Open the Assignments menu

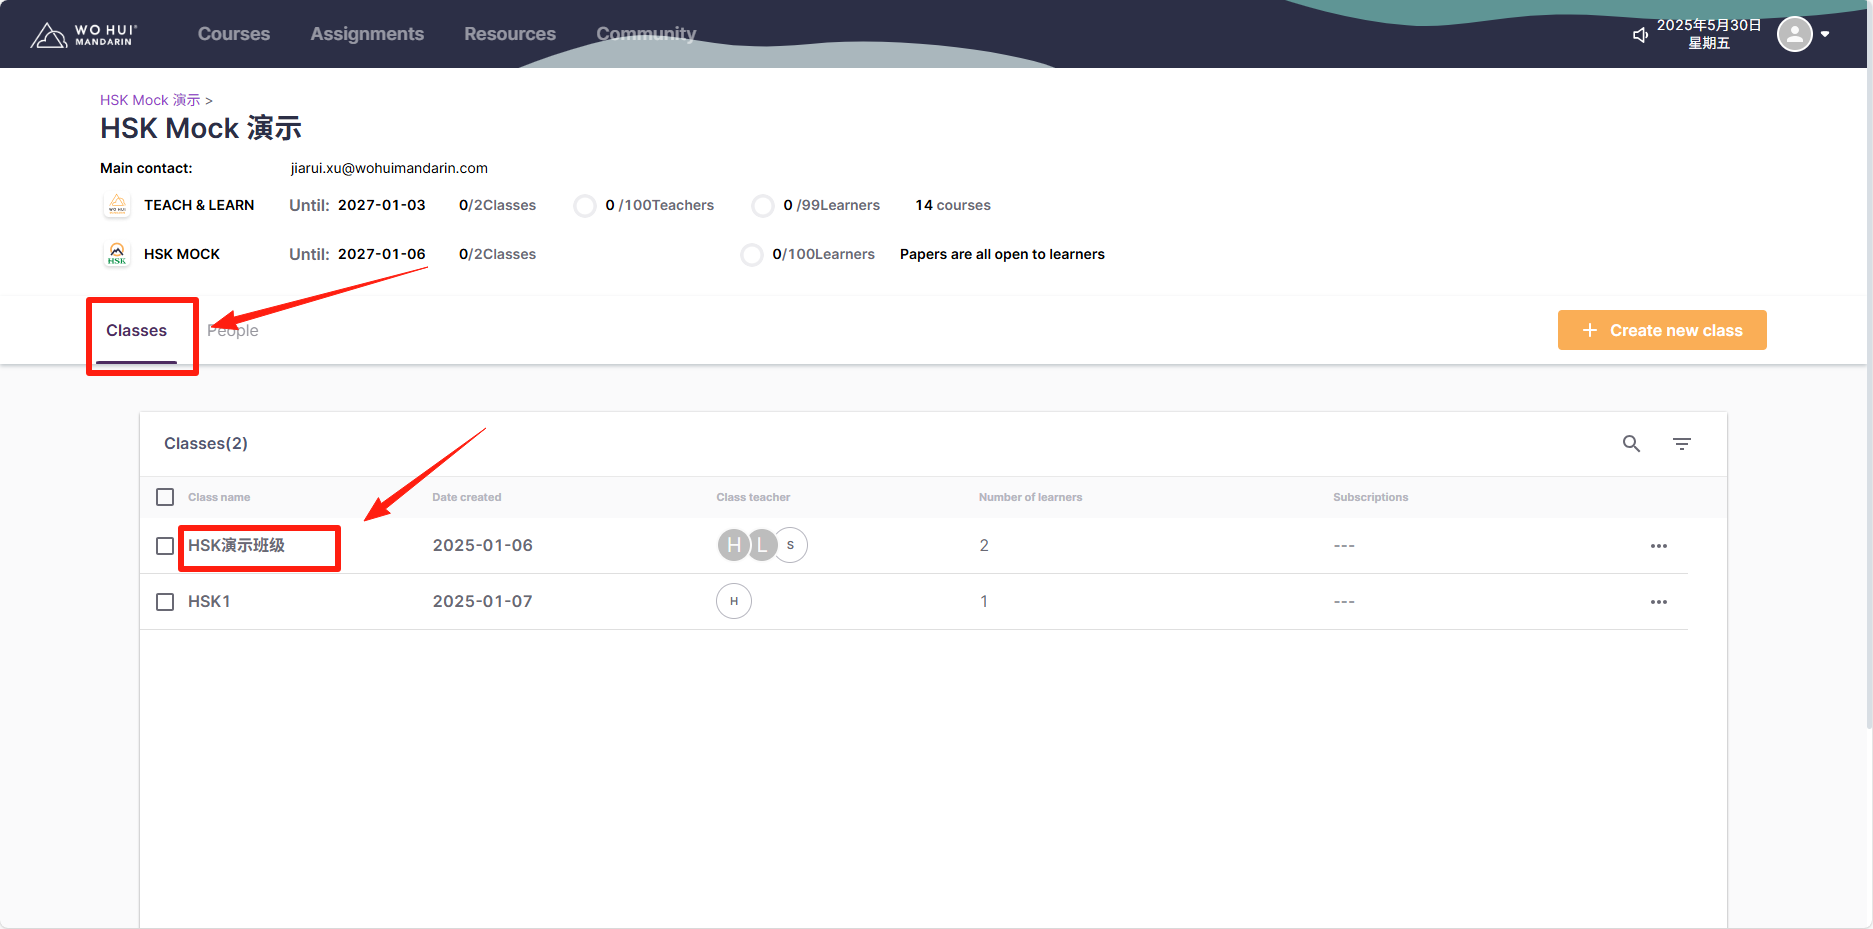(367, 34)
